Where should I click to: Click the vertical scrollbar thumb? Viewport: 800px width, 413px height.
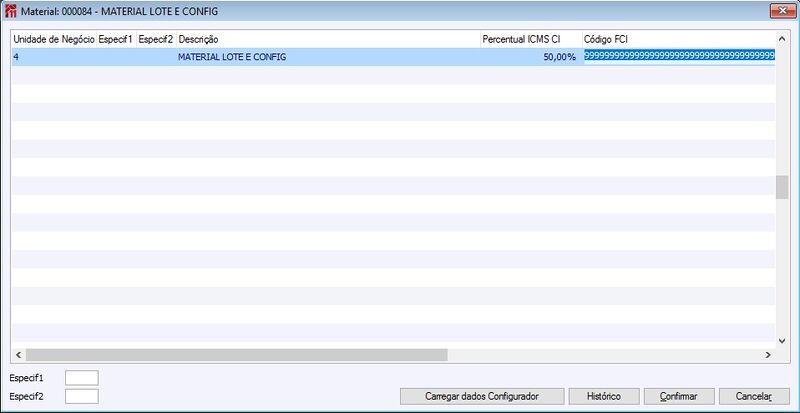point(782,187)
